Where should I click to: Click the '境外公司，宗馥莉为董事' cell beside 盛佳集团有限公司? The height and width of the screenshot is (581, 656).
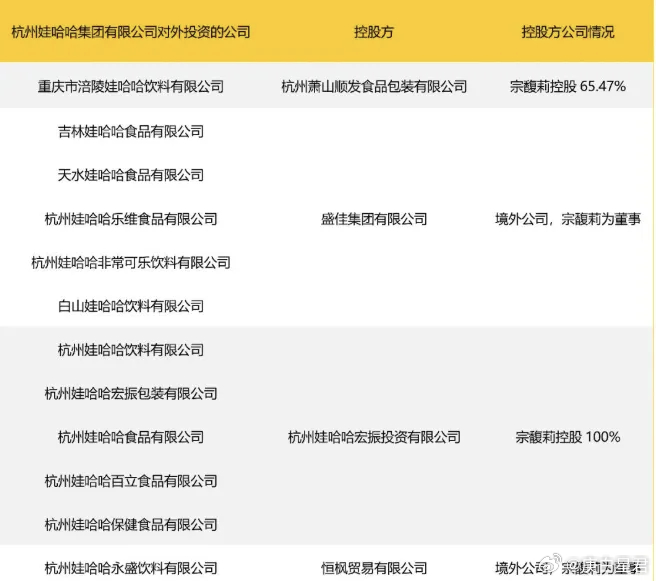568,219
